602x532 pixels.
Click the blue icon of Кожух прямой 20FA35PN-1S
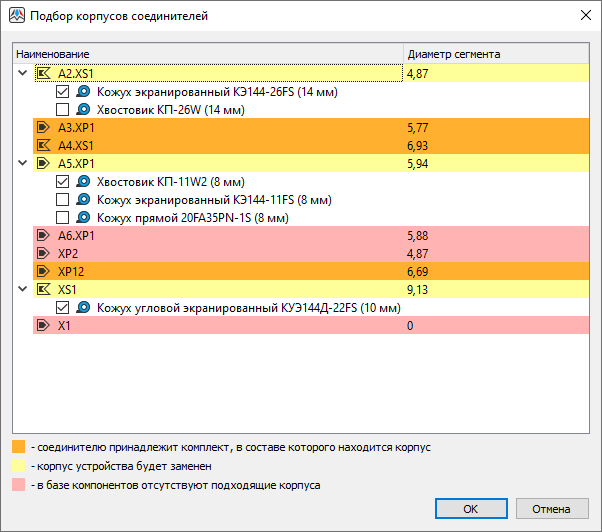[84, 217]
